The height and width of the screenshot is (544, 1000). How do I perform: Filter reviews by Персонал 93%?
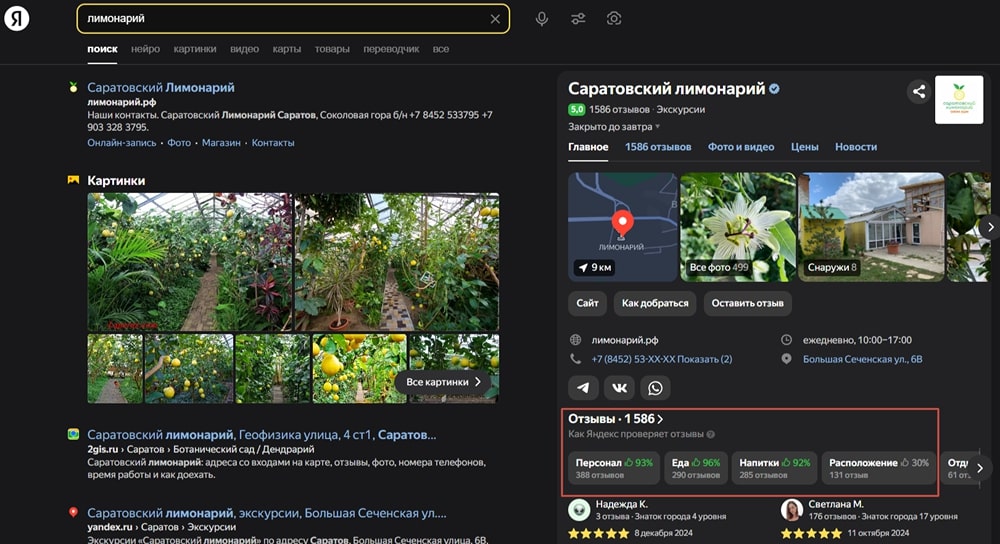pos(614,468)
